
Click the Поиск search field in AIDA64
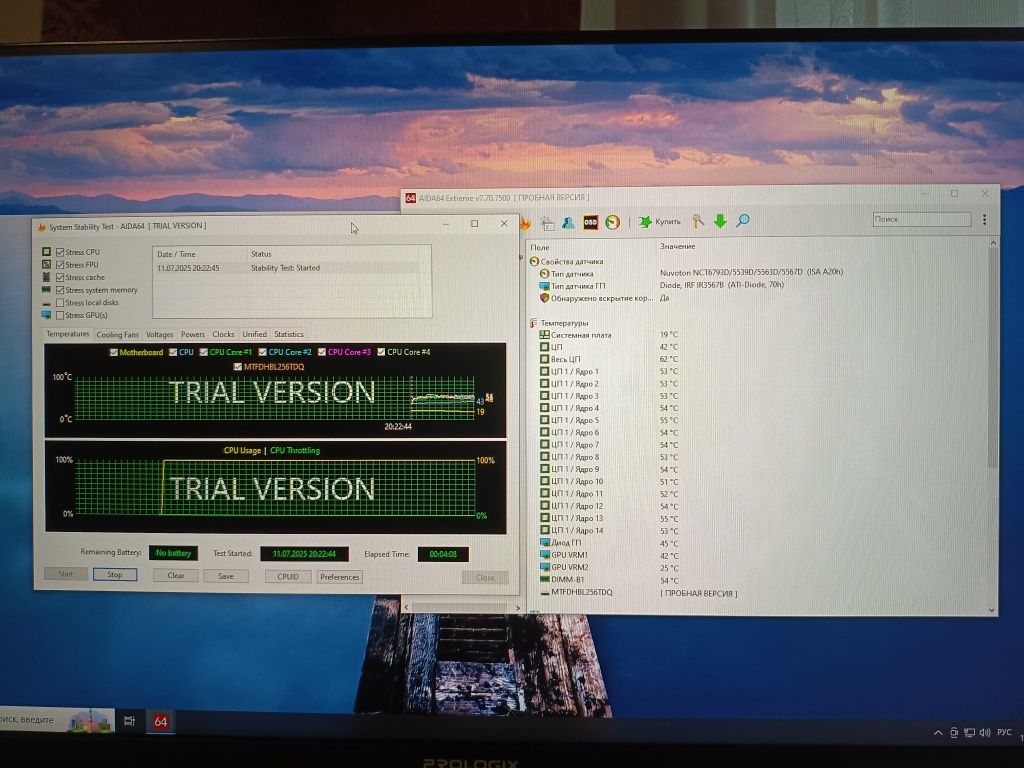click(921, 219)
